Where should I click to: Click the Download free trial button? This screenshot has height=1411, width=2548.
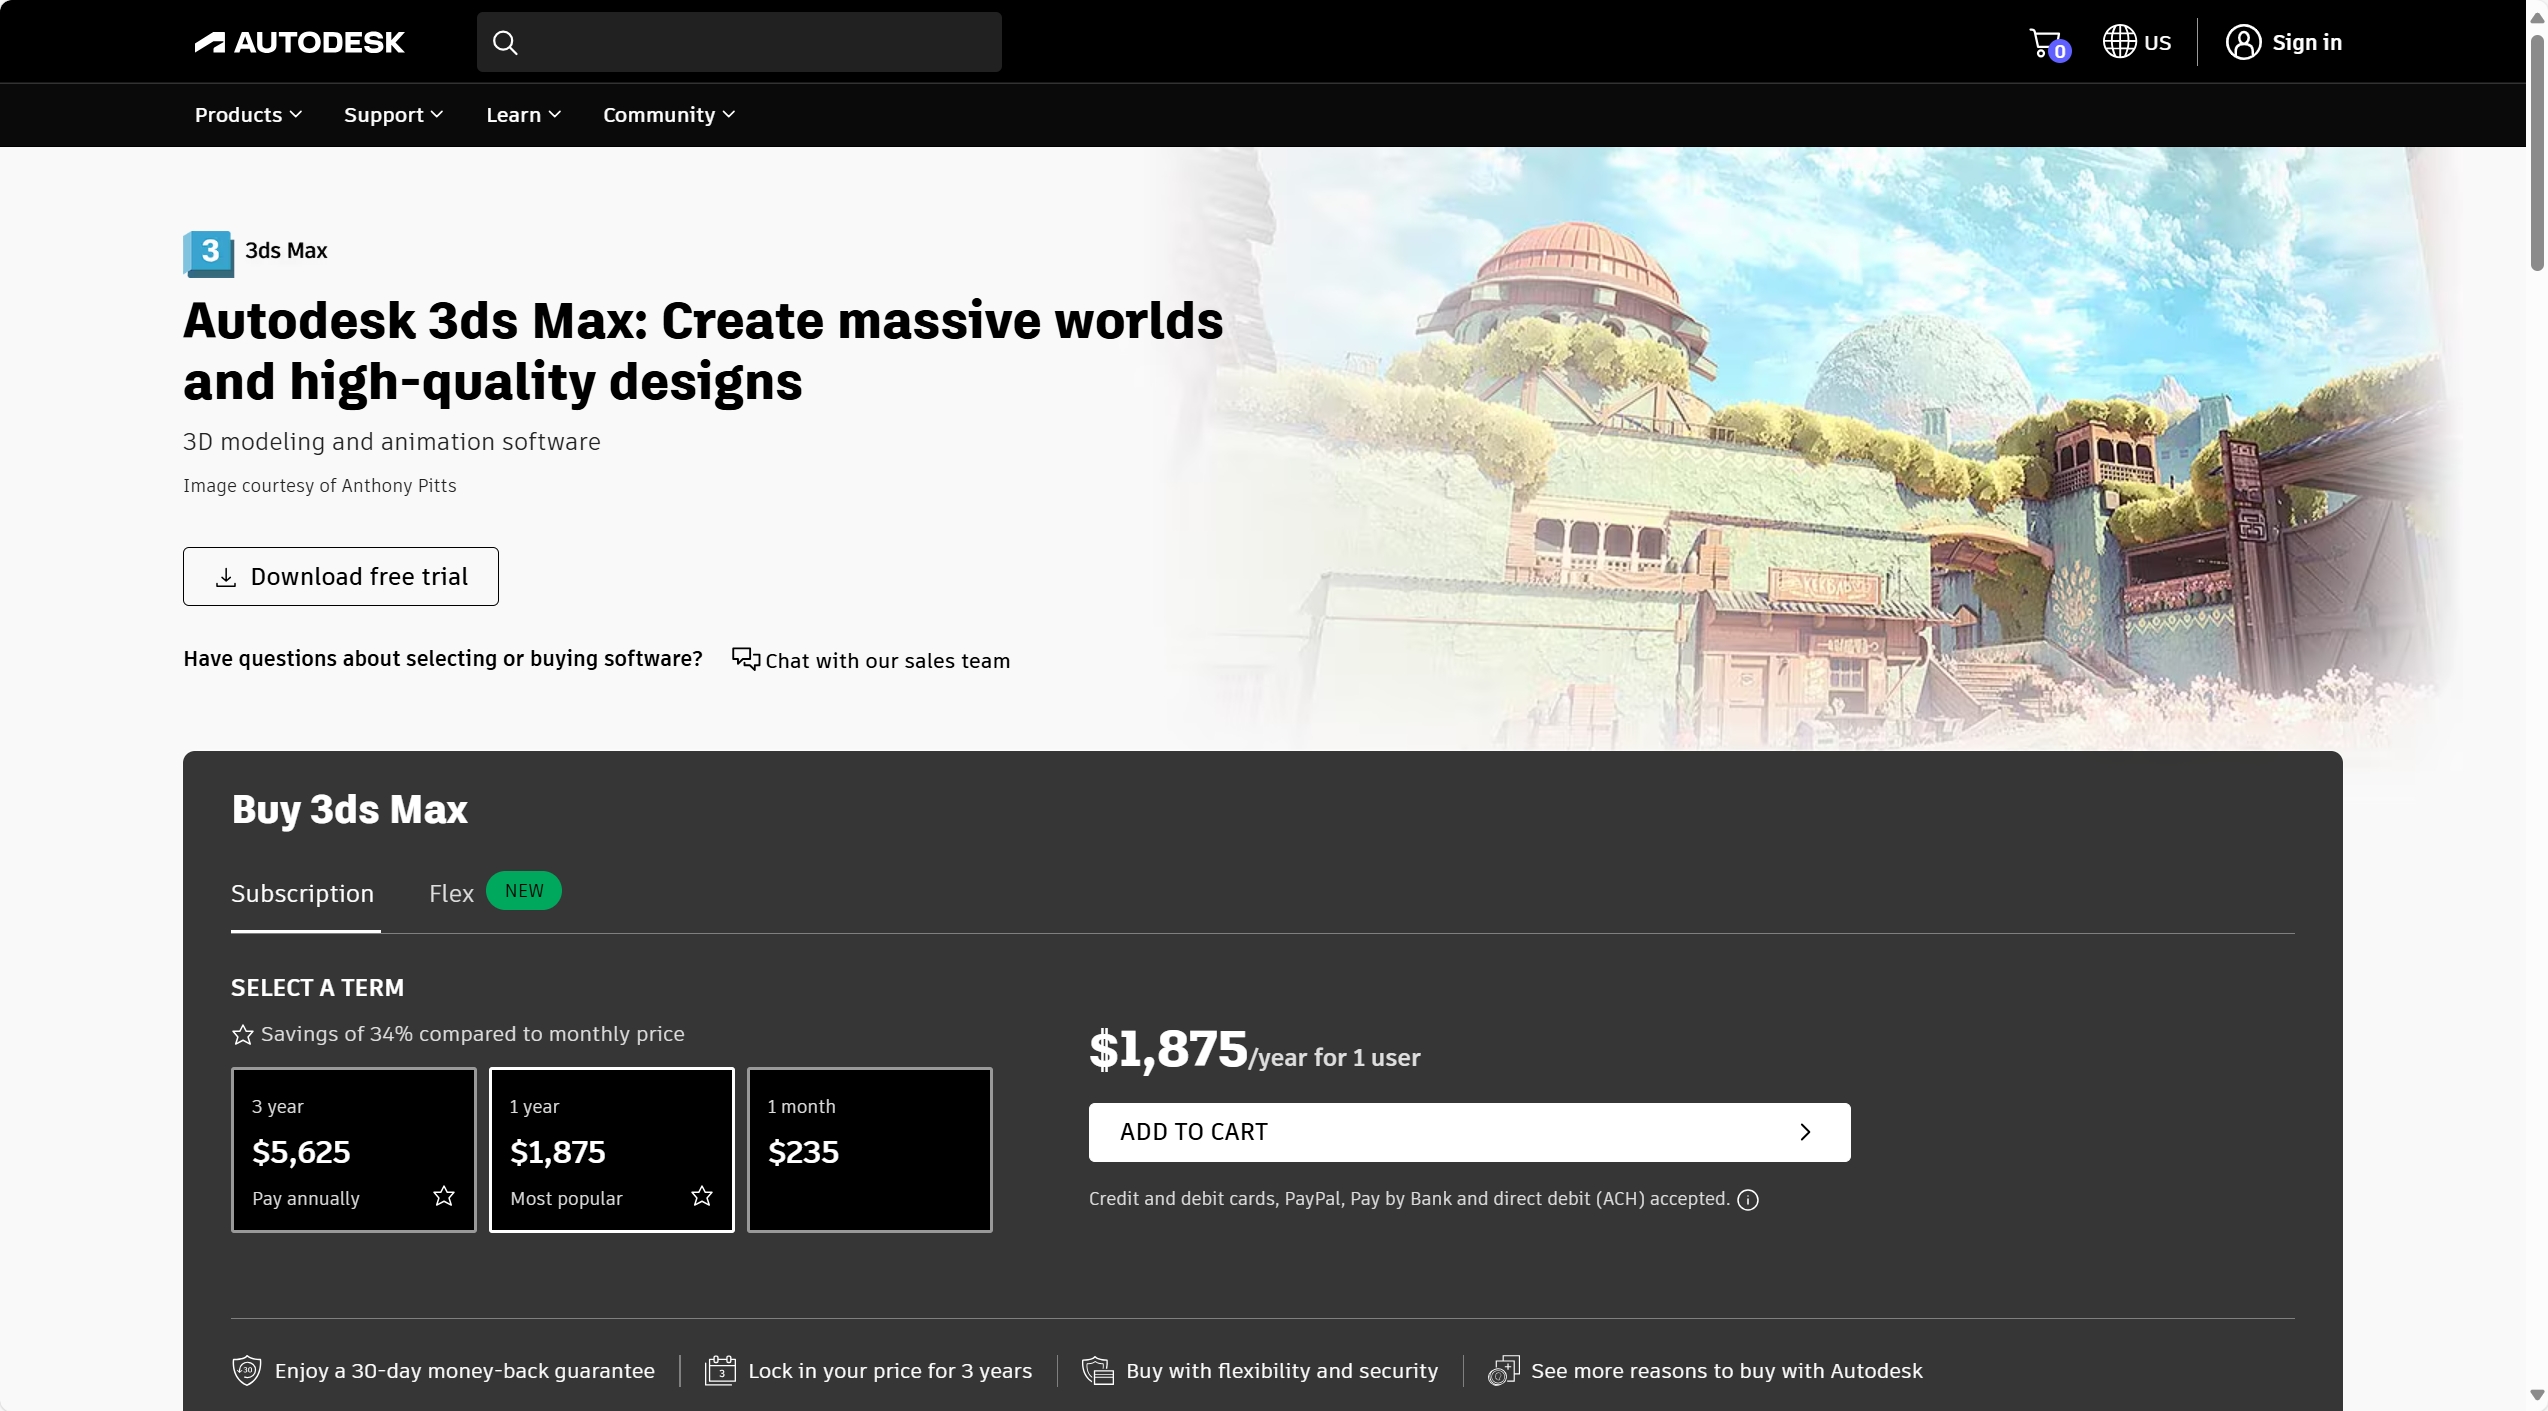341,576
